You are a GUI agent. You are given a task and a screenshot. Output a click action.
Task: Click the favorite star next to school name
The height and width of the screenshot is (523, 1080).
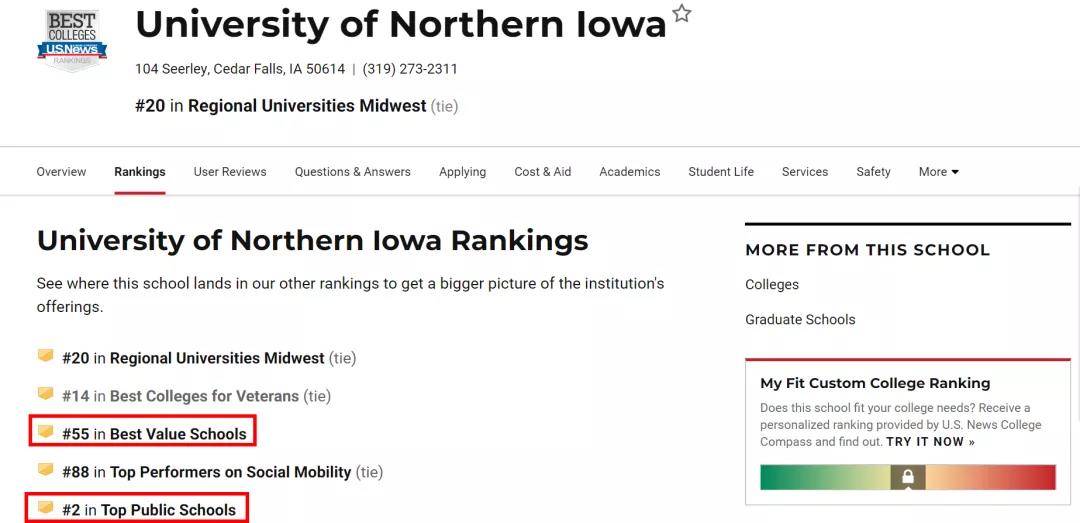pyautogui.click(x=681, y=13)
